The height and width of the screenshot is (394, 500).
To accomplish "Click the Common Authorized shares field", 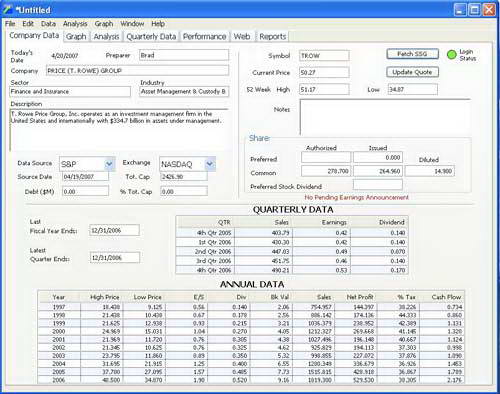I will pos(326,171).
